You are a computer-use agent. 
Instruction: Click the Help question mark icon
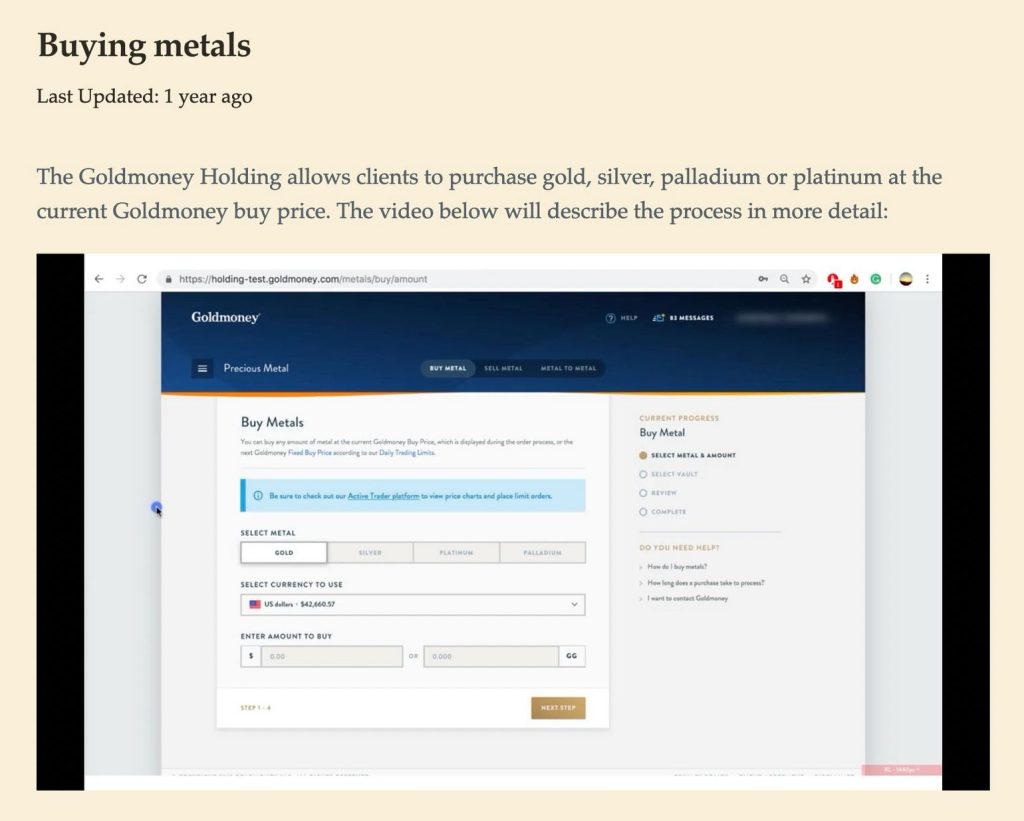coord(611,318)
